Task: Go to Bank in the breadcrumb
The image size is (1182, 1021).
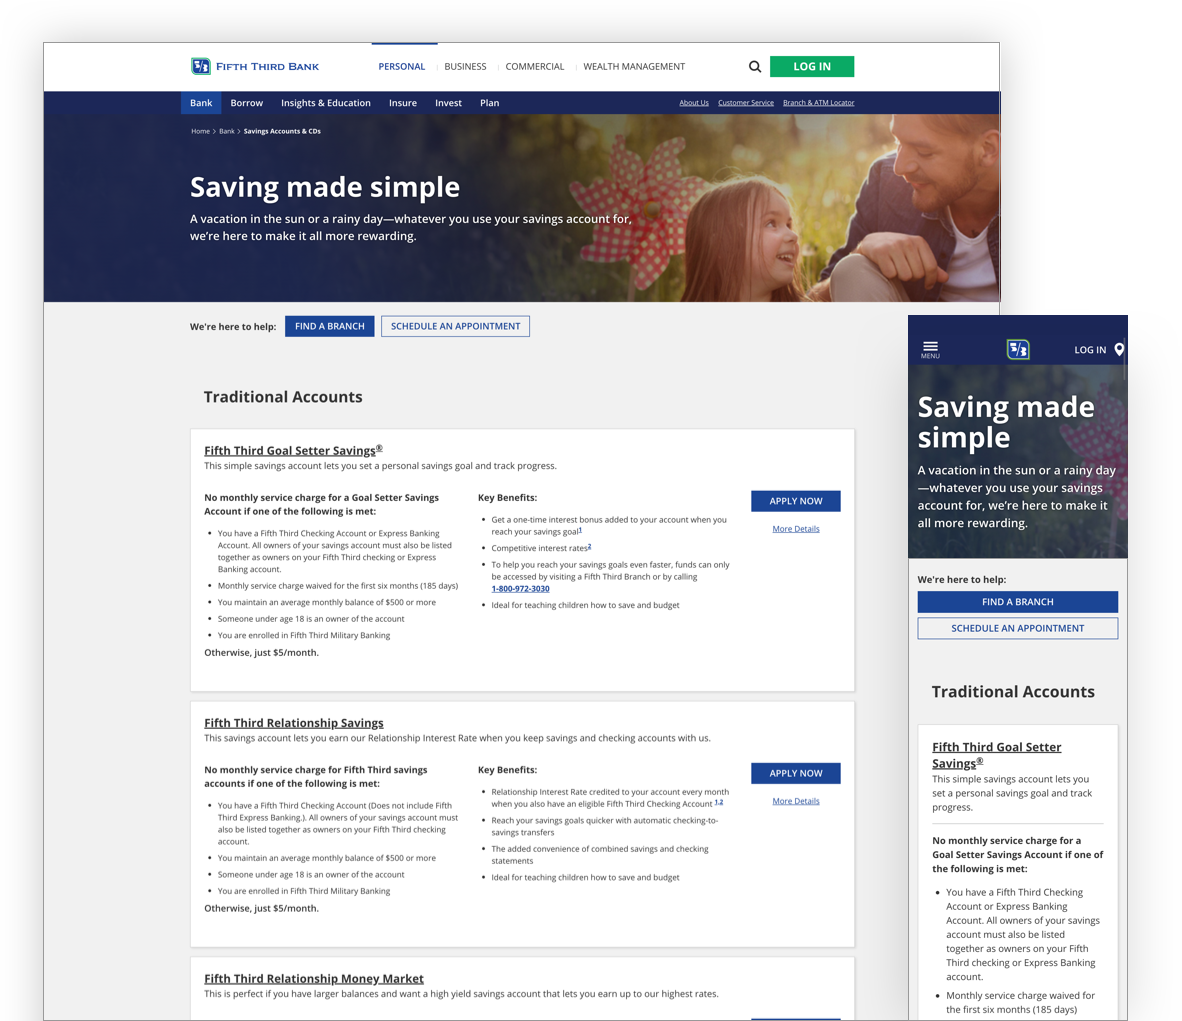Action: 226,131
